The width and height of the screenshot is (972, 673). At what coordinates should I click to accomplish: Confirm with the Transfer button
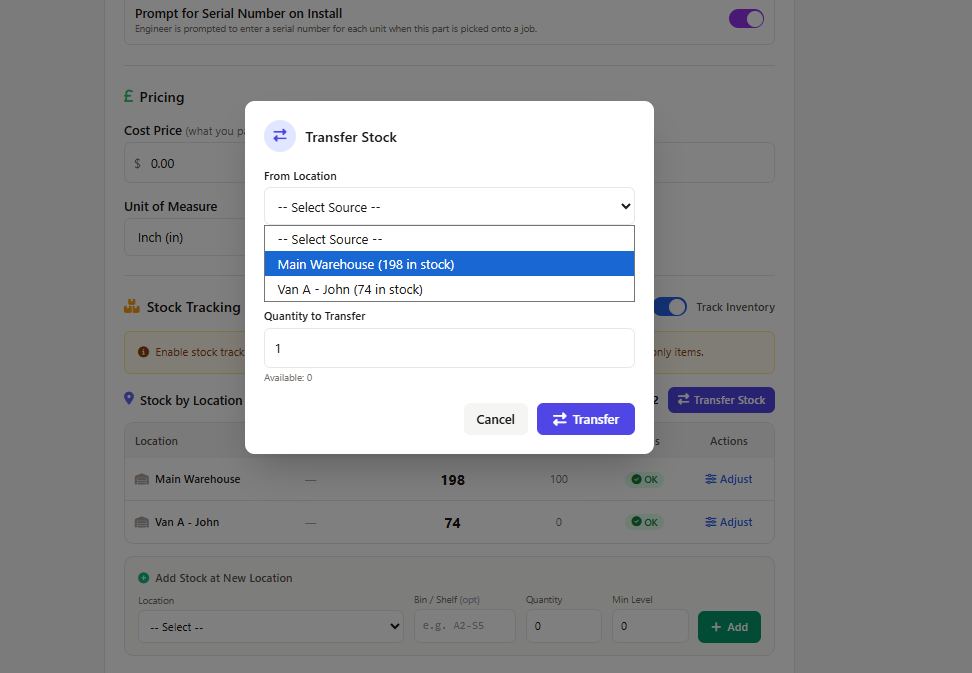point(586,419)
